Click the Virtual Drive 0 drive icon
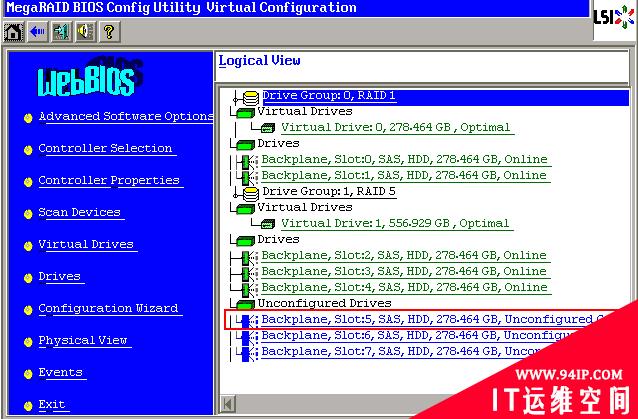This screenshot has height=419, width=638. pyautogui.click(x=268, y=128)
